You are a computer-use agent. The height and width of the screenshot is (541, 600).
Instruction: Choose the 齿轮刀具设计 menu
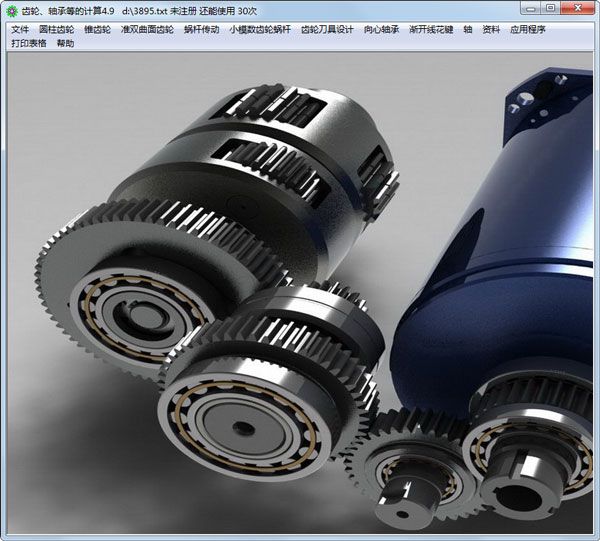pyautogui.click(x=327, y=30)
